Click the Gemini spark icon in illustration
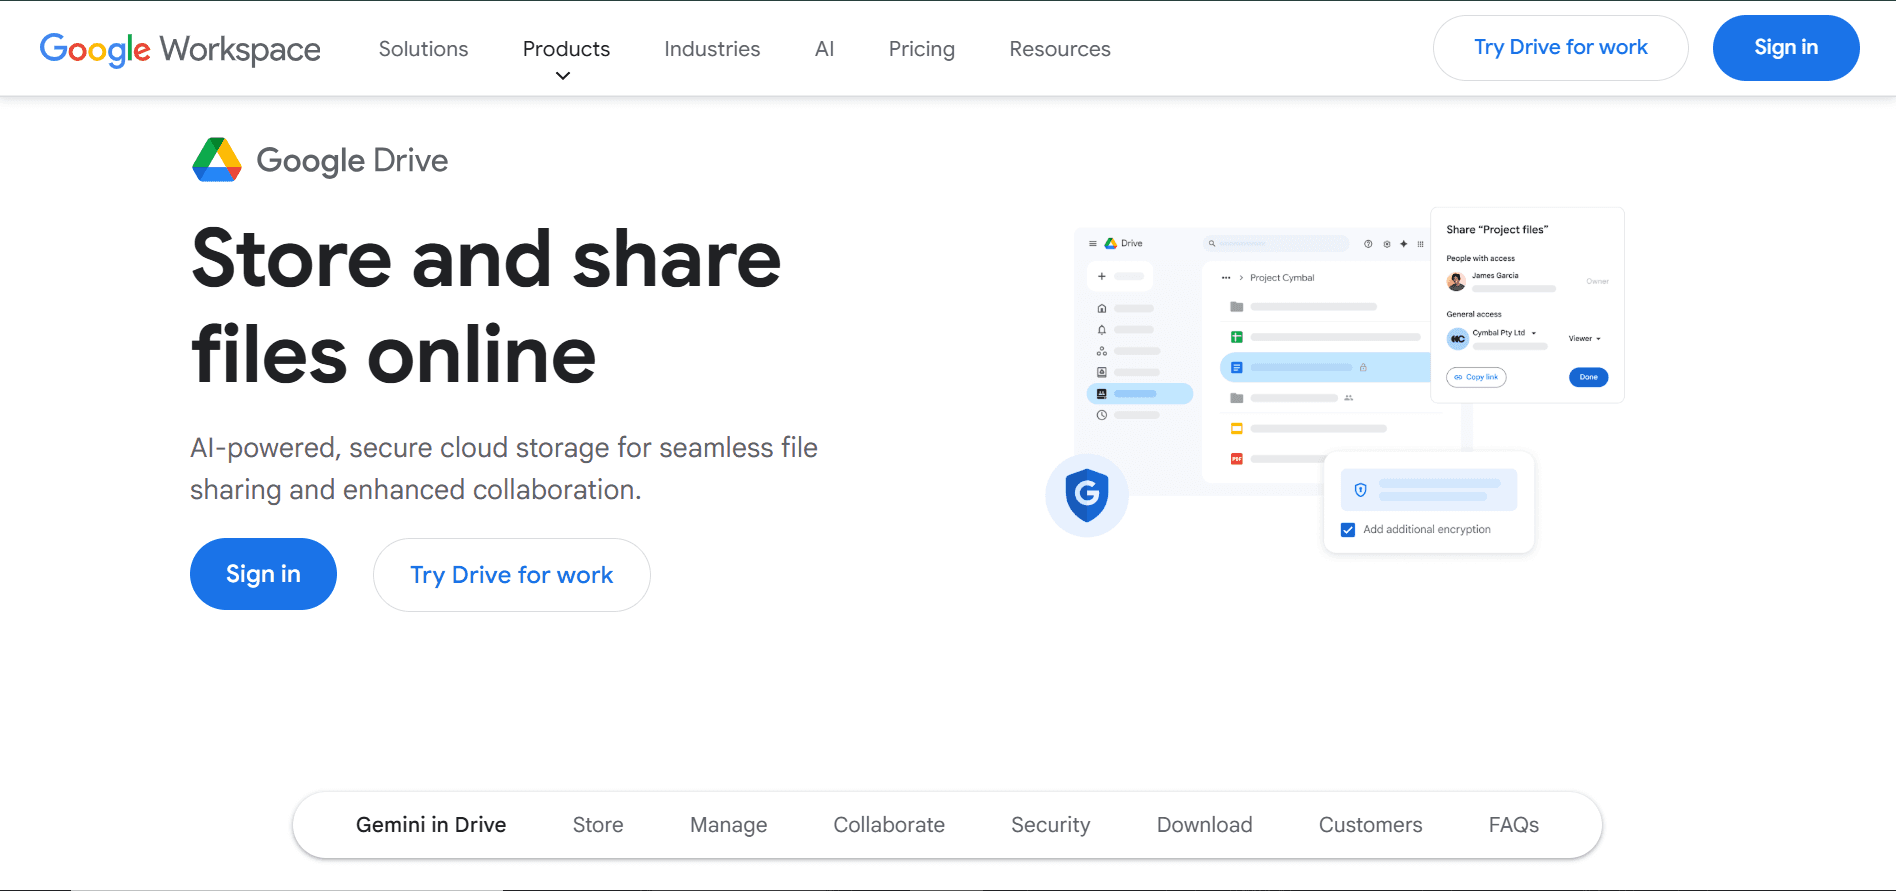Viewport: 1896px width, 891px height. 1403,243
